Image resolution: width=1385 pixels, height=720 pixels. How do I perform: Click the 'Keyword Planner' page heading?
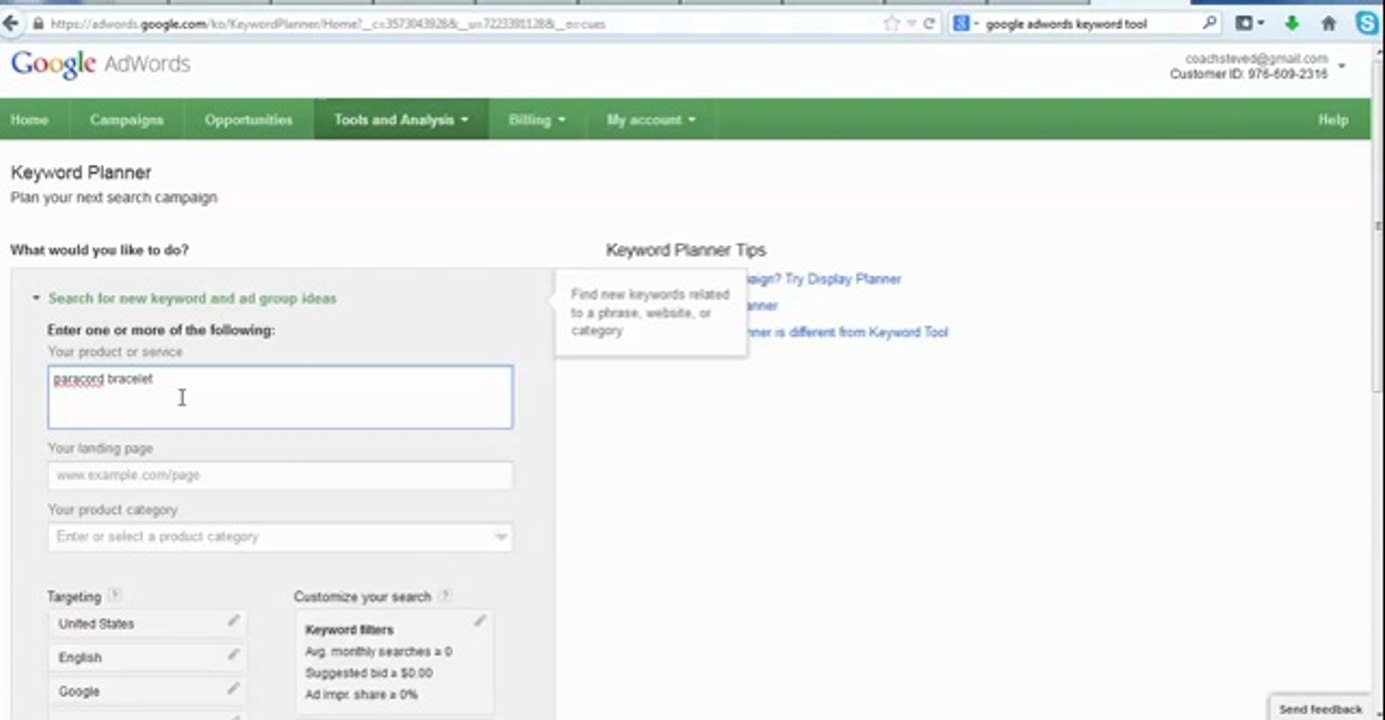tap(81, 173)
